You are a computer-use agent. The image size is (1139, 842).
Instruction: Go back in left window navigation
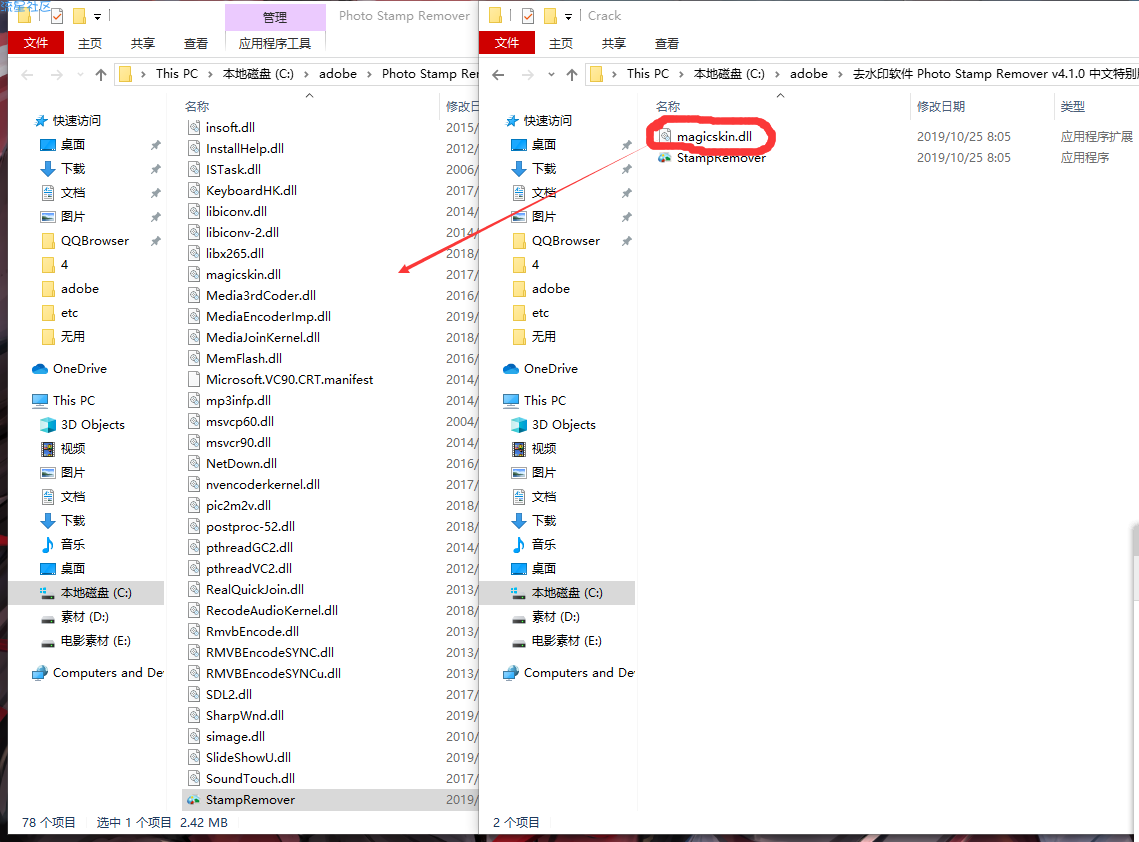28,74
